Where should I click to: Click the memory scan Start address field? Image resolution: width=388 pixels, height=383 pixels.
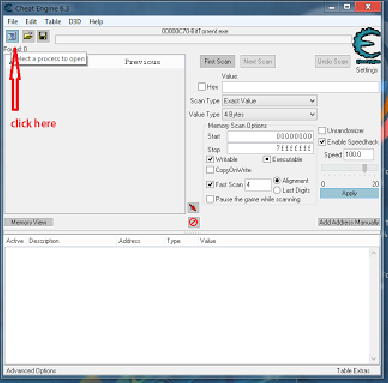tap(270, 136)
